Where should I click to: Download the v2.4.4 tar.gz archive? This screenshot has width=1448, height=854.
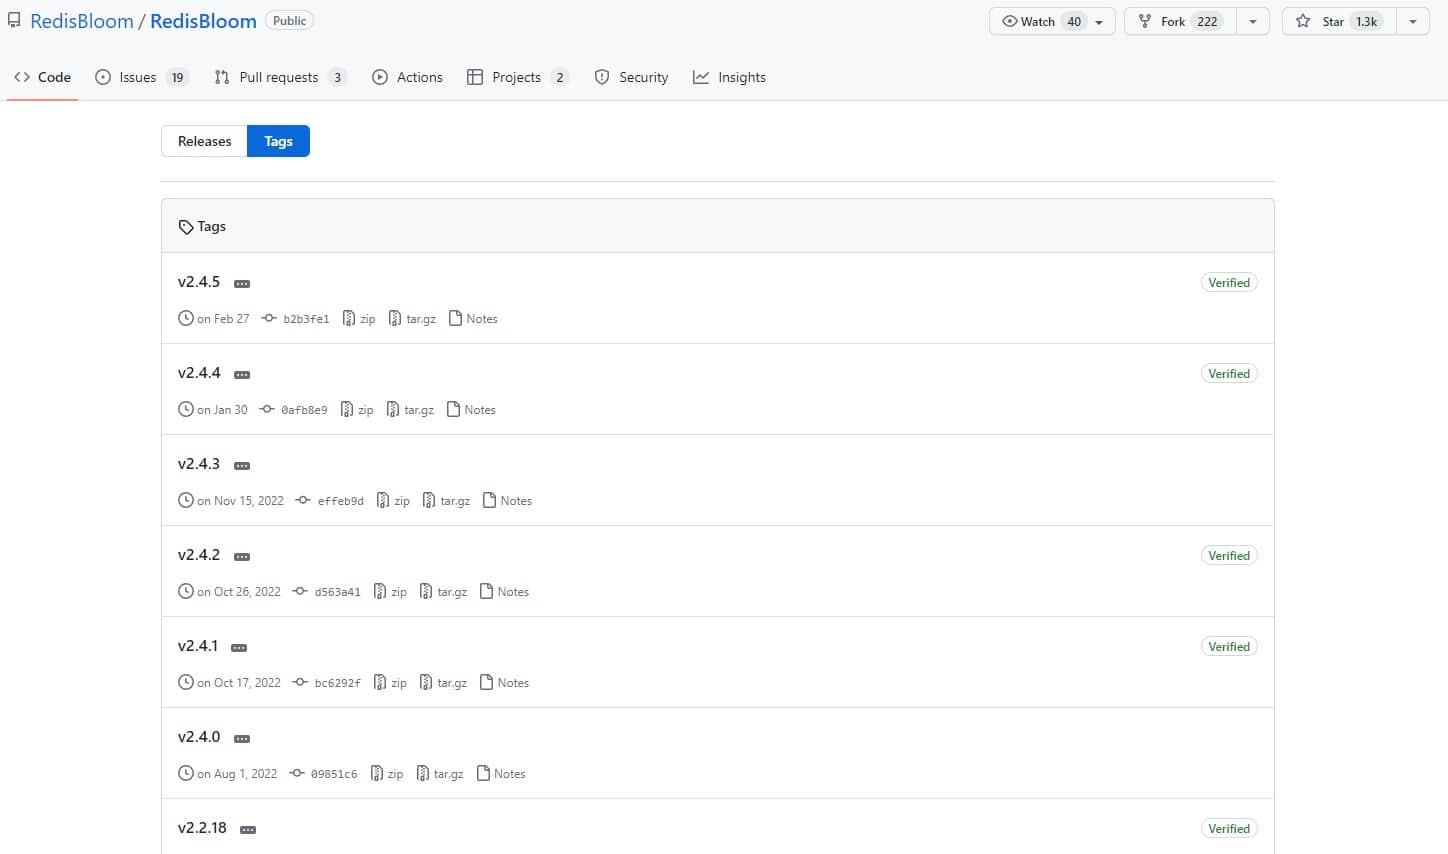[410, 410]
